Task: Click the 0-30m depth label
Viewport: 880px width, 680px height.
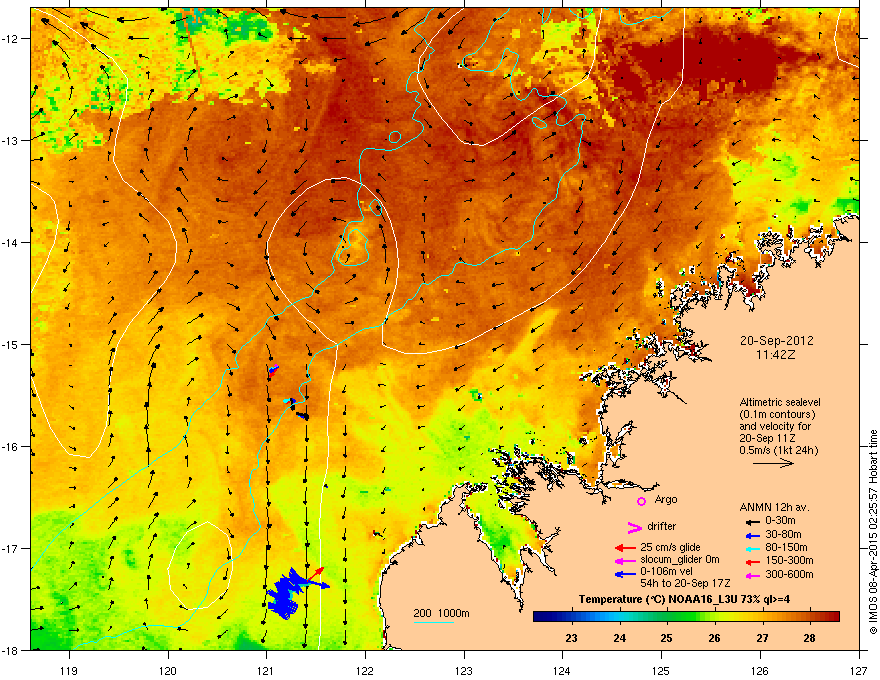Action: click(x=780, y=520)
